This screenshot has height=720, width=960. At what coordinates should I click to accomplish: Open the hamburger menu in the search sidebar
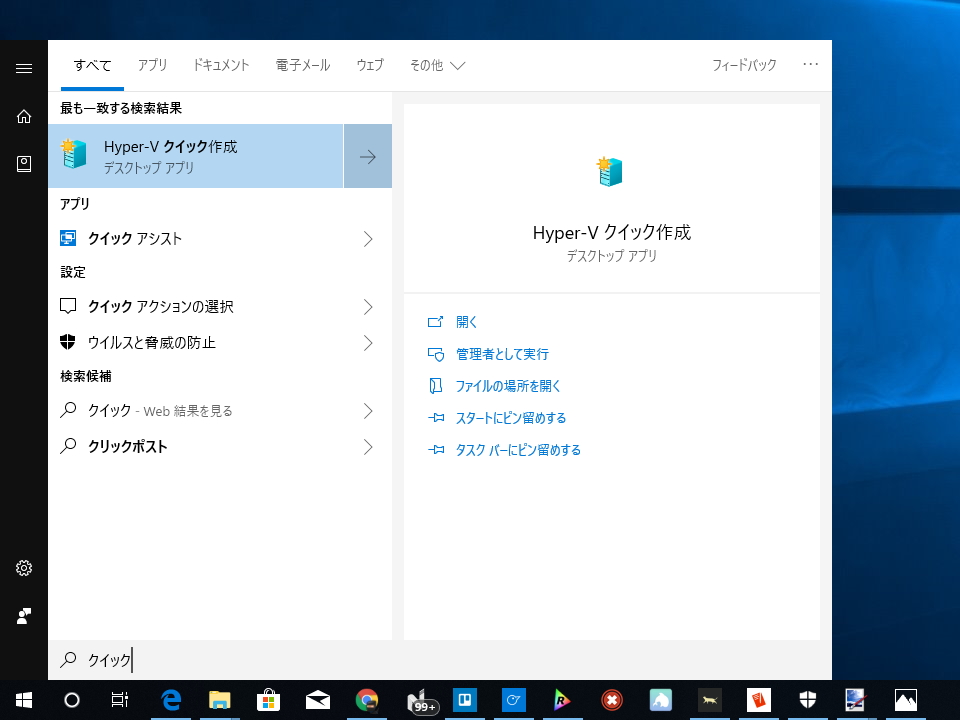click(23, 68)
